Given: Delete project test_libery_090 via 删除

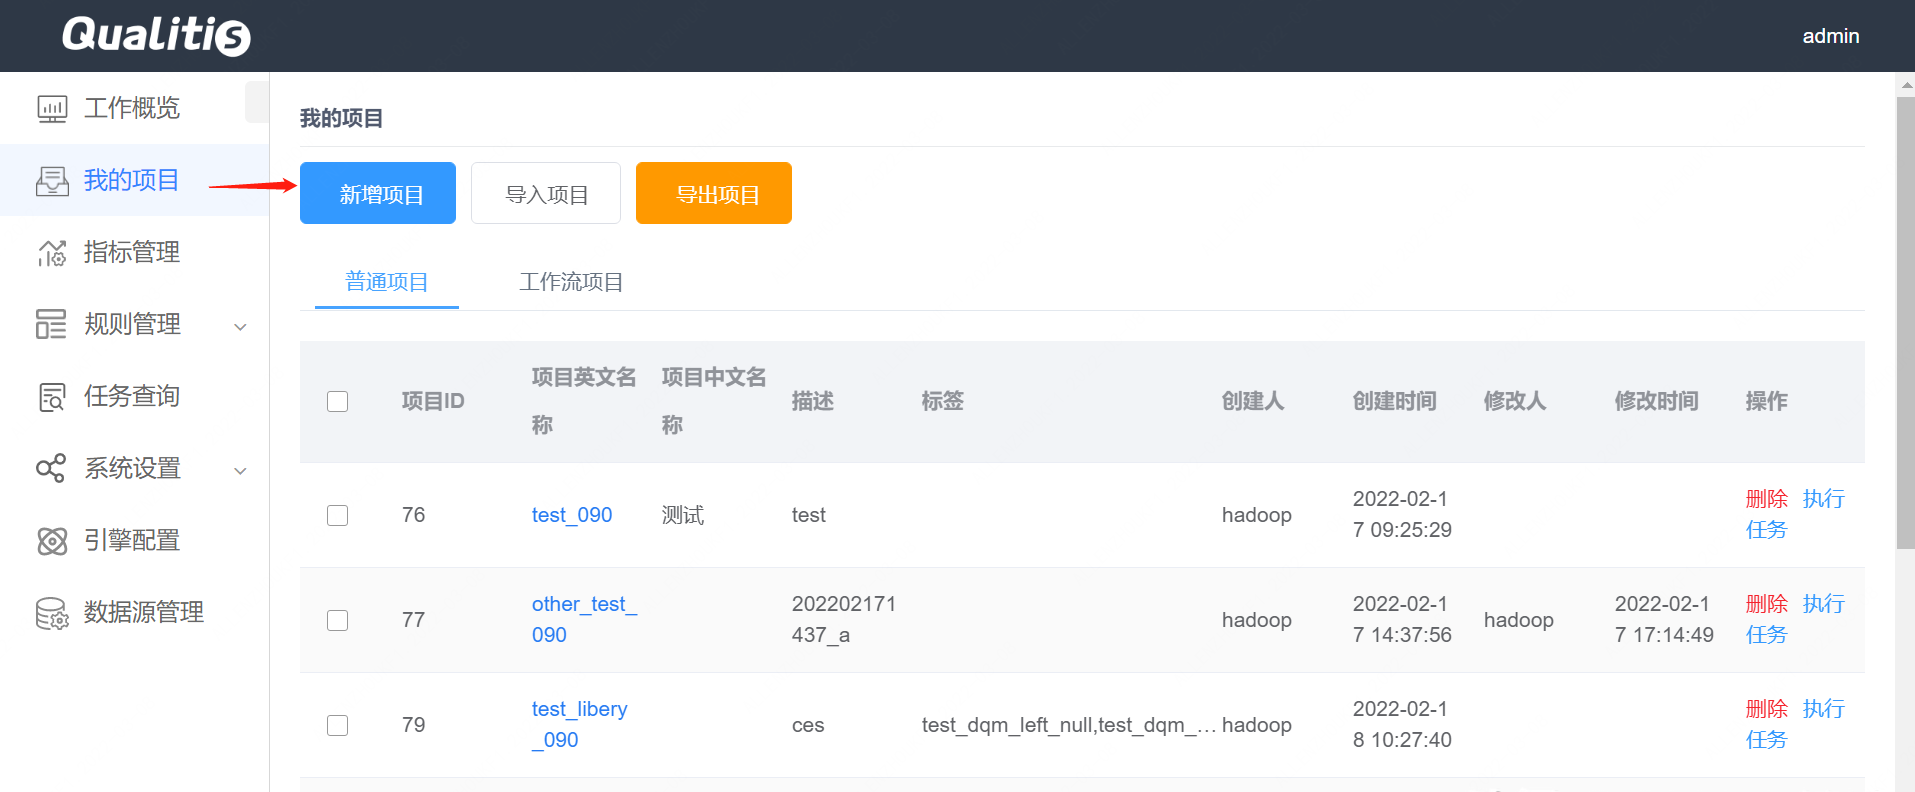Looking at the screenshot, I should (x=1766, y=709).
